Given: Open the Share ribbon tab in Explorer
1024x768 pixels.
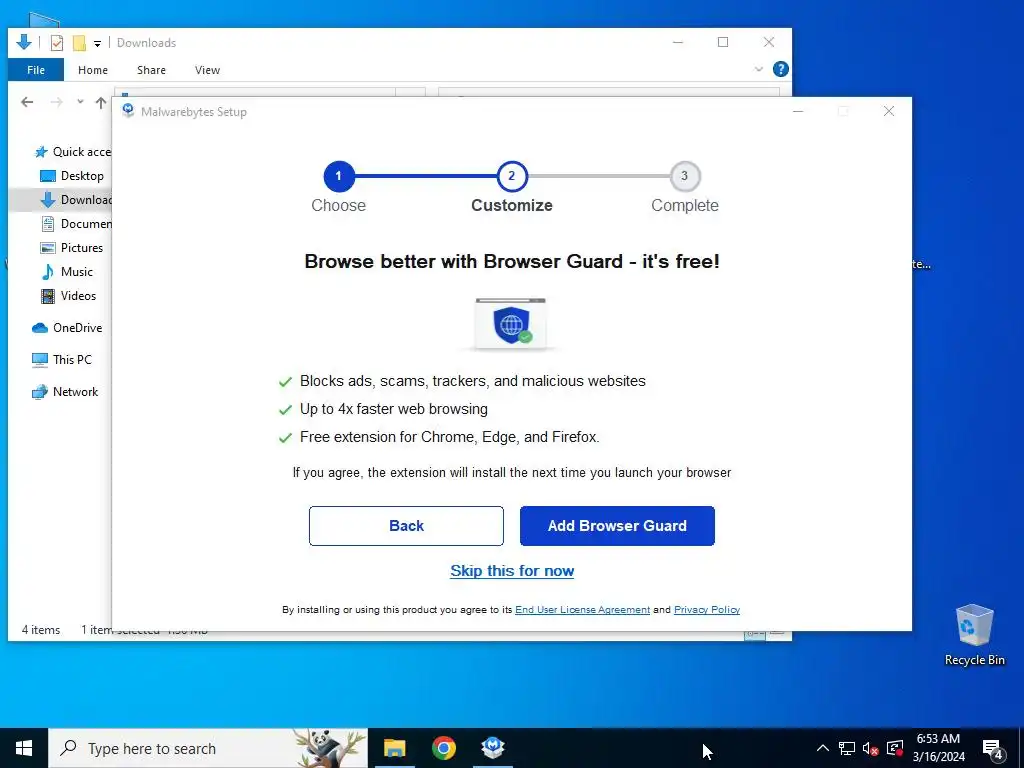Looking at the screenshot, I should [151, 70].
